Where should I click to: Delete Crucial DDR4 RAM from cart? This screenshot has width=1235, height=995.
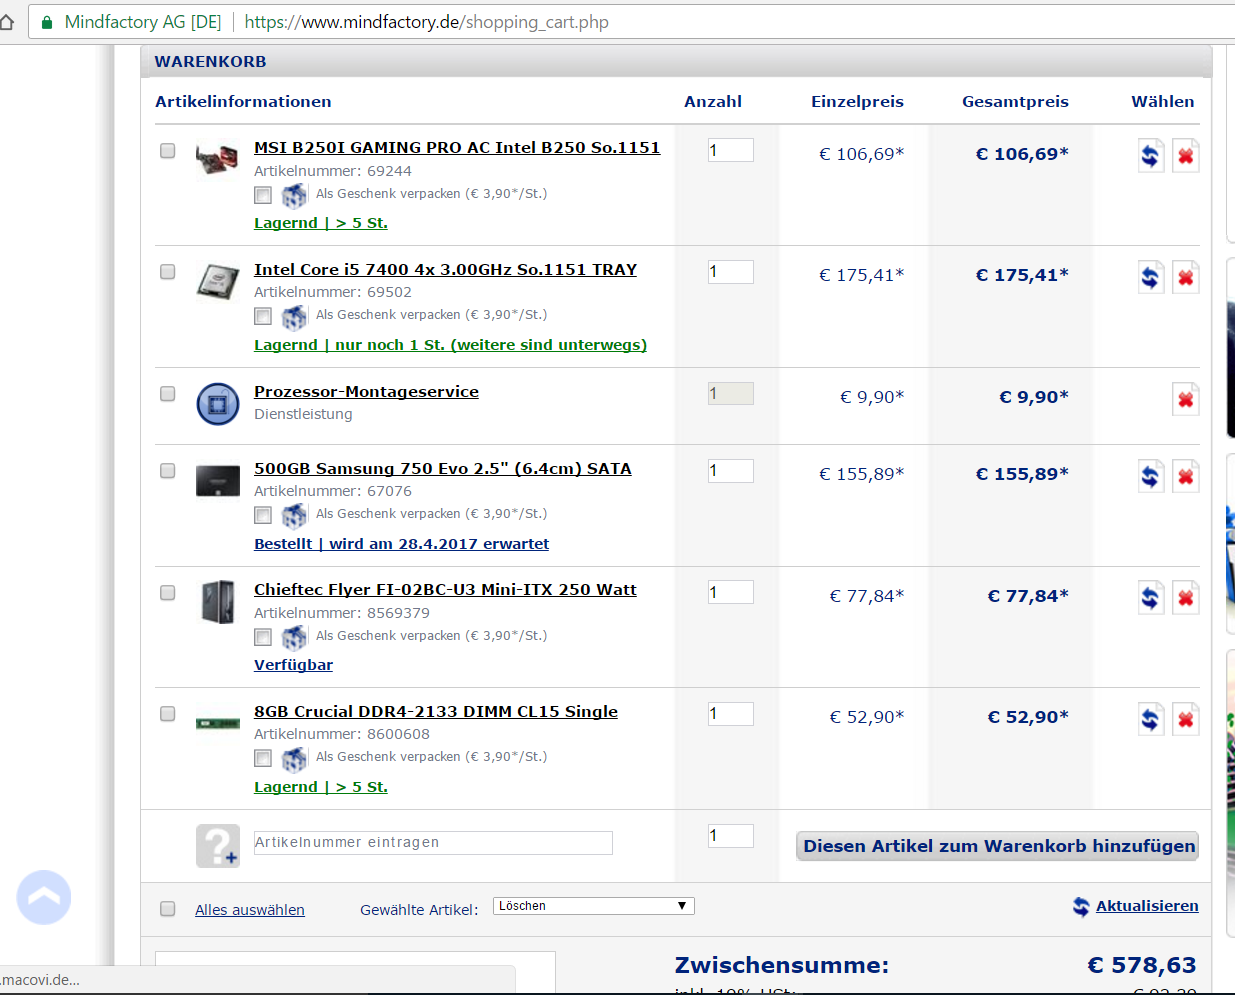[1186, 719]
